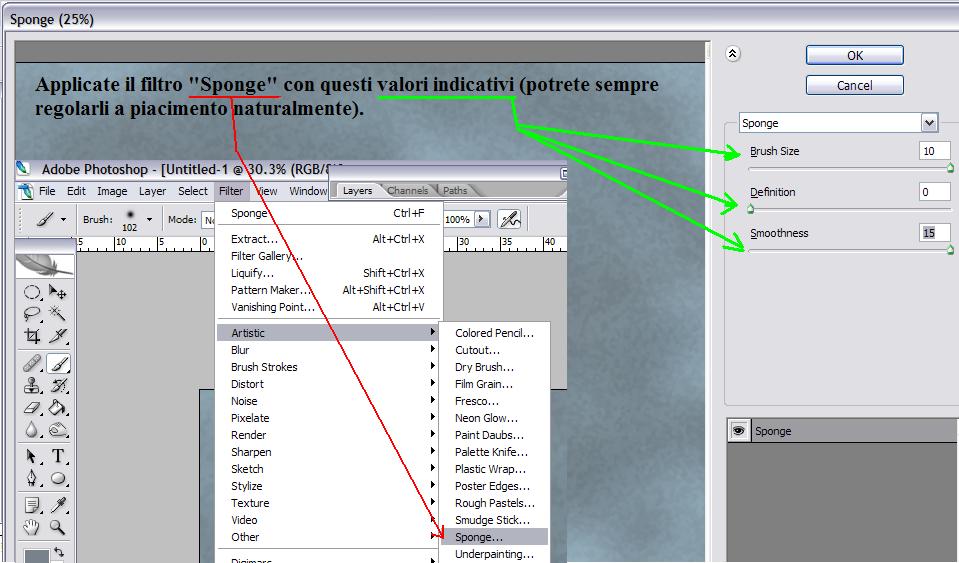
Task: Click the Definition value field
Action: click(x=935, y=192)
